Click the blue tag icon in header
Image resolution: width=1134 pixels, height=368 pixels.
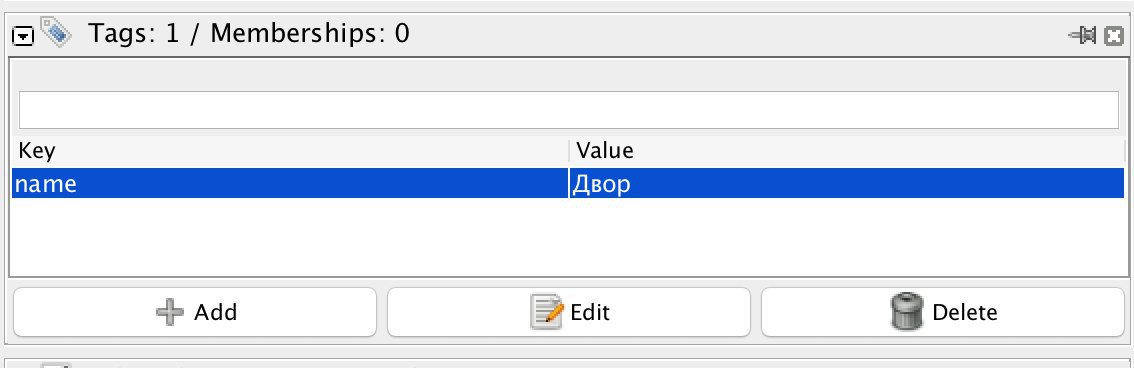click(x=56, y=33)
